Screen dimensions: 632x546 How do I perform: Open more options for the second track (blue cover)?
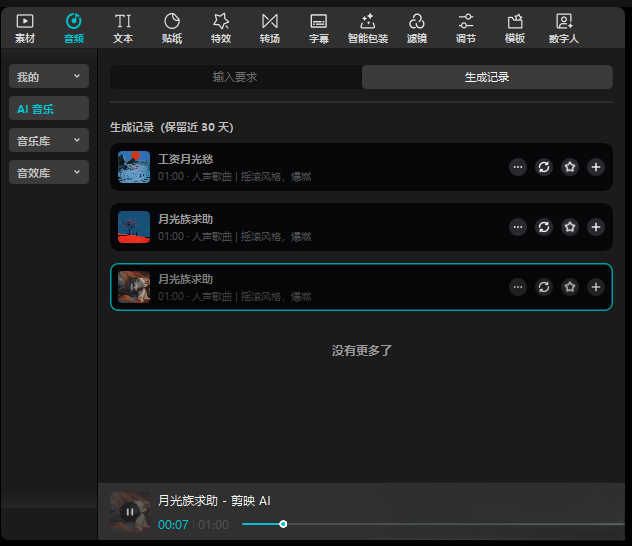518,227
